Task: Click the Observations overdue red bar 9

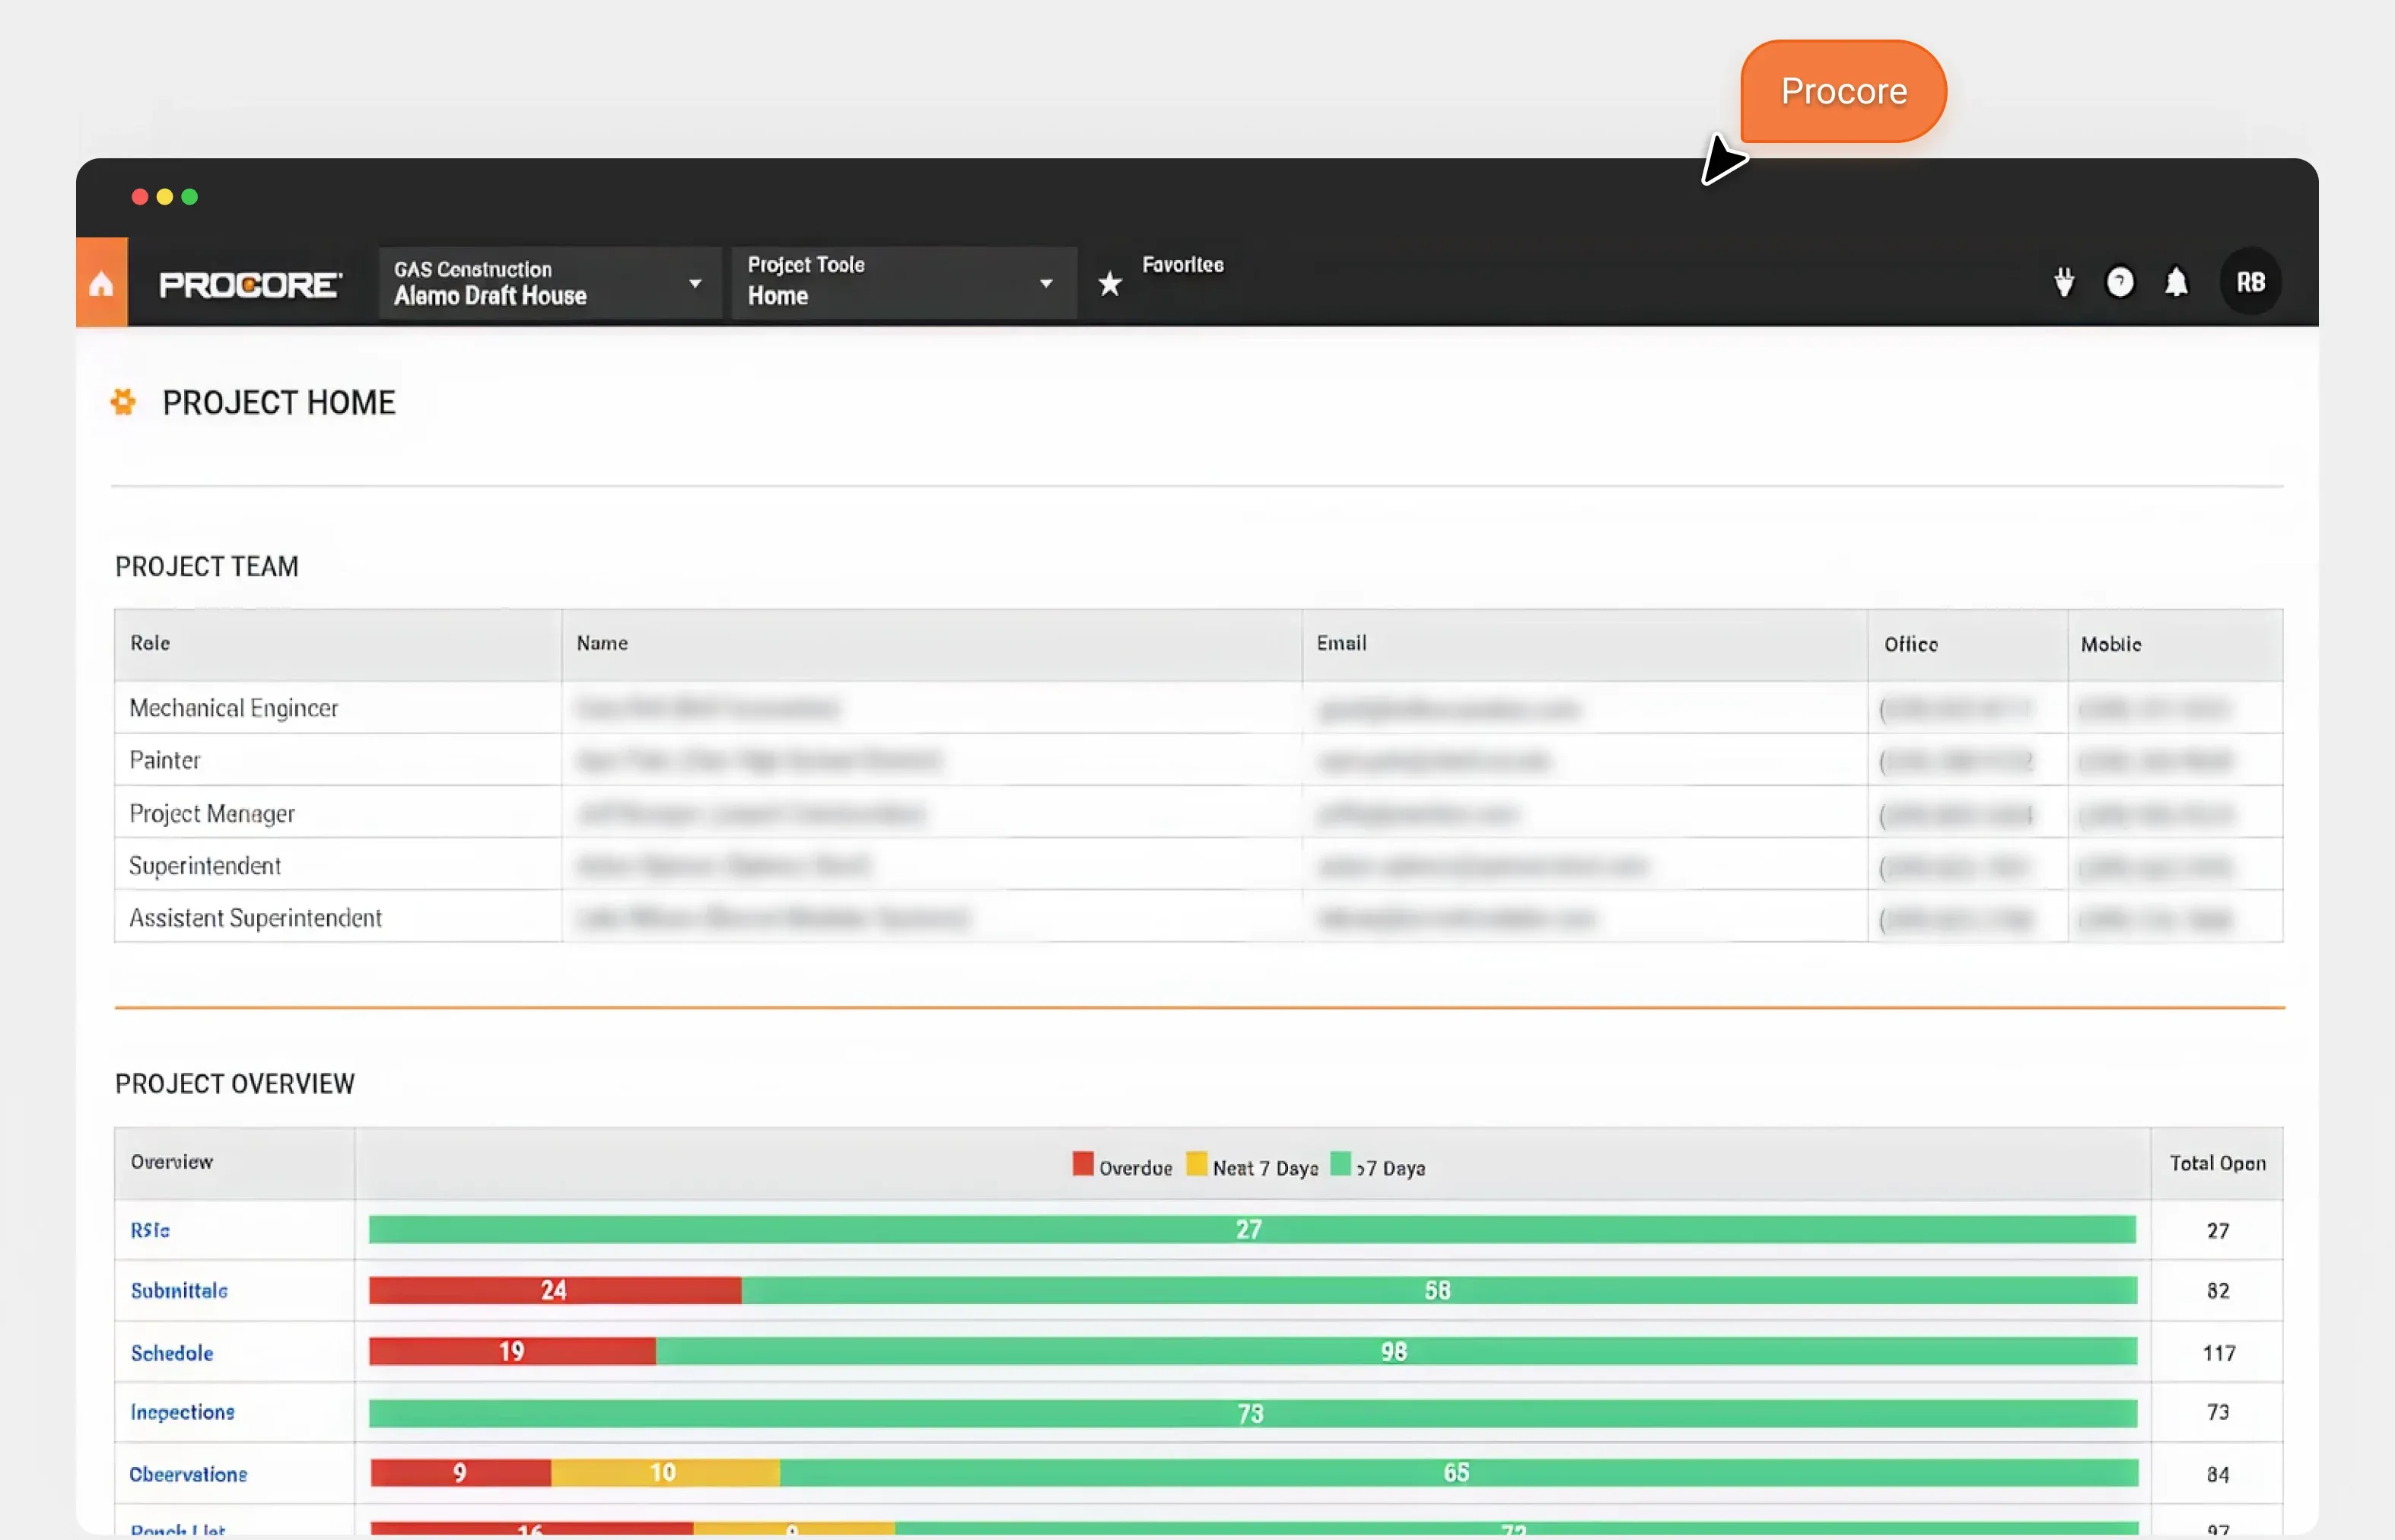Action: pyautogui.click(x=460, y=1473)
